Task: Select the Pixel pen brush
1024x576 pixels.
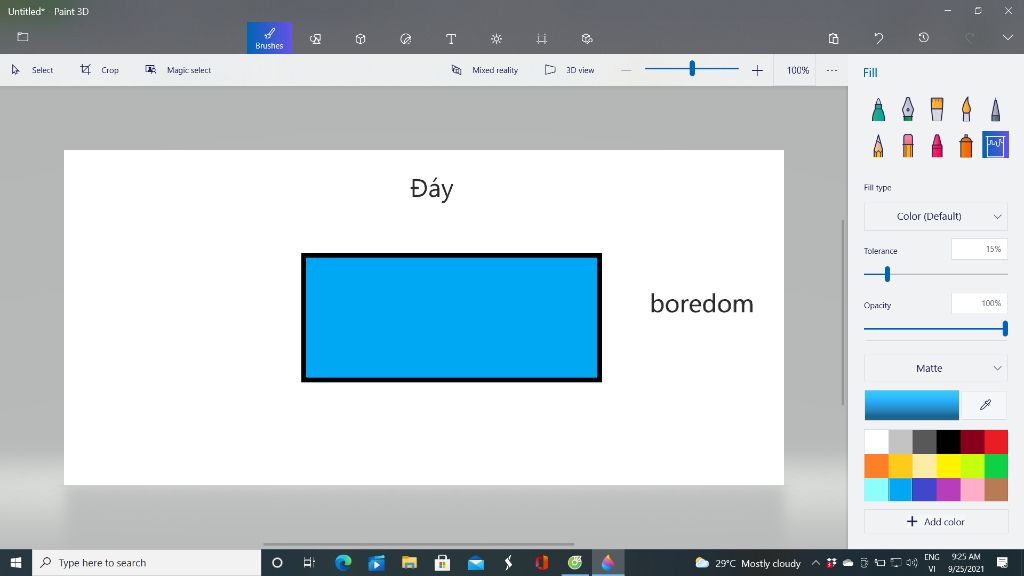Action: (x=995, y=109)
